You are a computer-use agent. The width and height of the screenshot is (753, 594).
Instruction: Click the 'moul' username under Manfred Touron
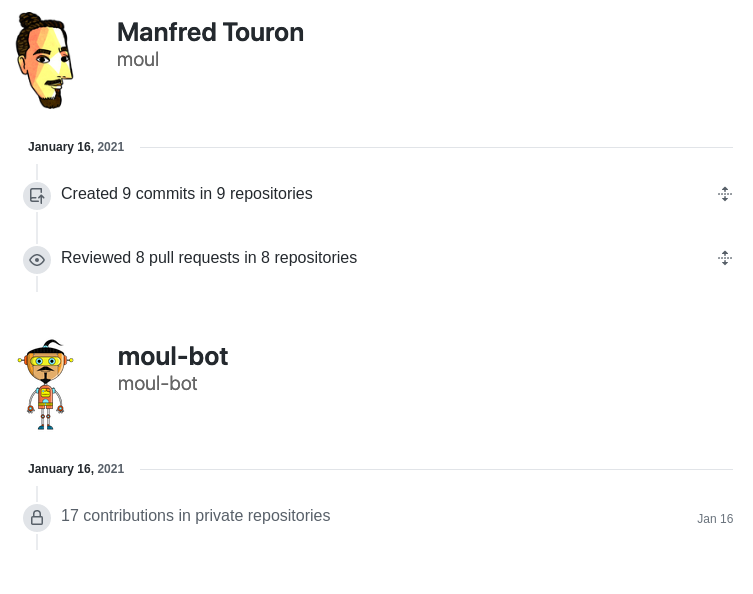138,59
